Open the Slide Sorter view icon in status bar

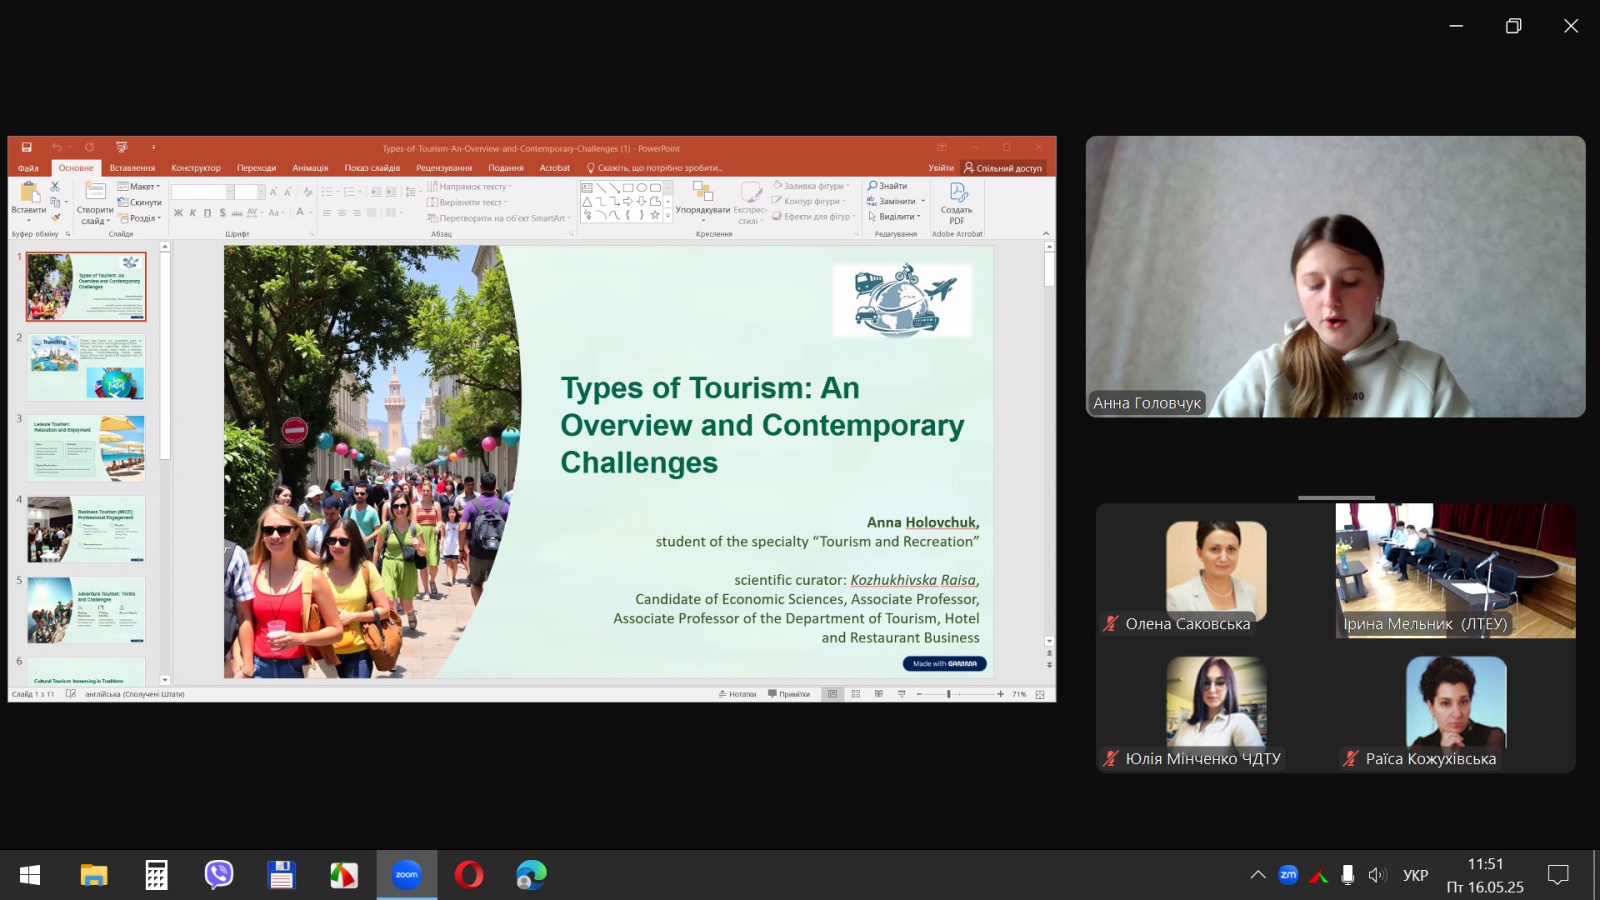click(x=856, y=694)
